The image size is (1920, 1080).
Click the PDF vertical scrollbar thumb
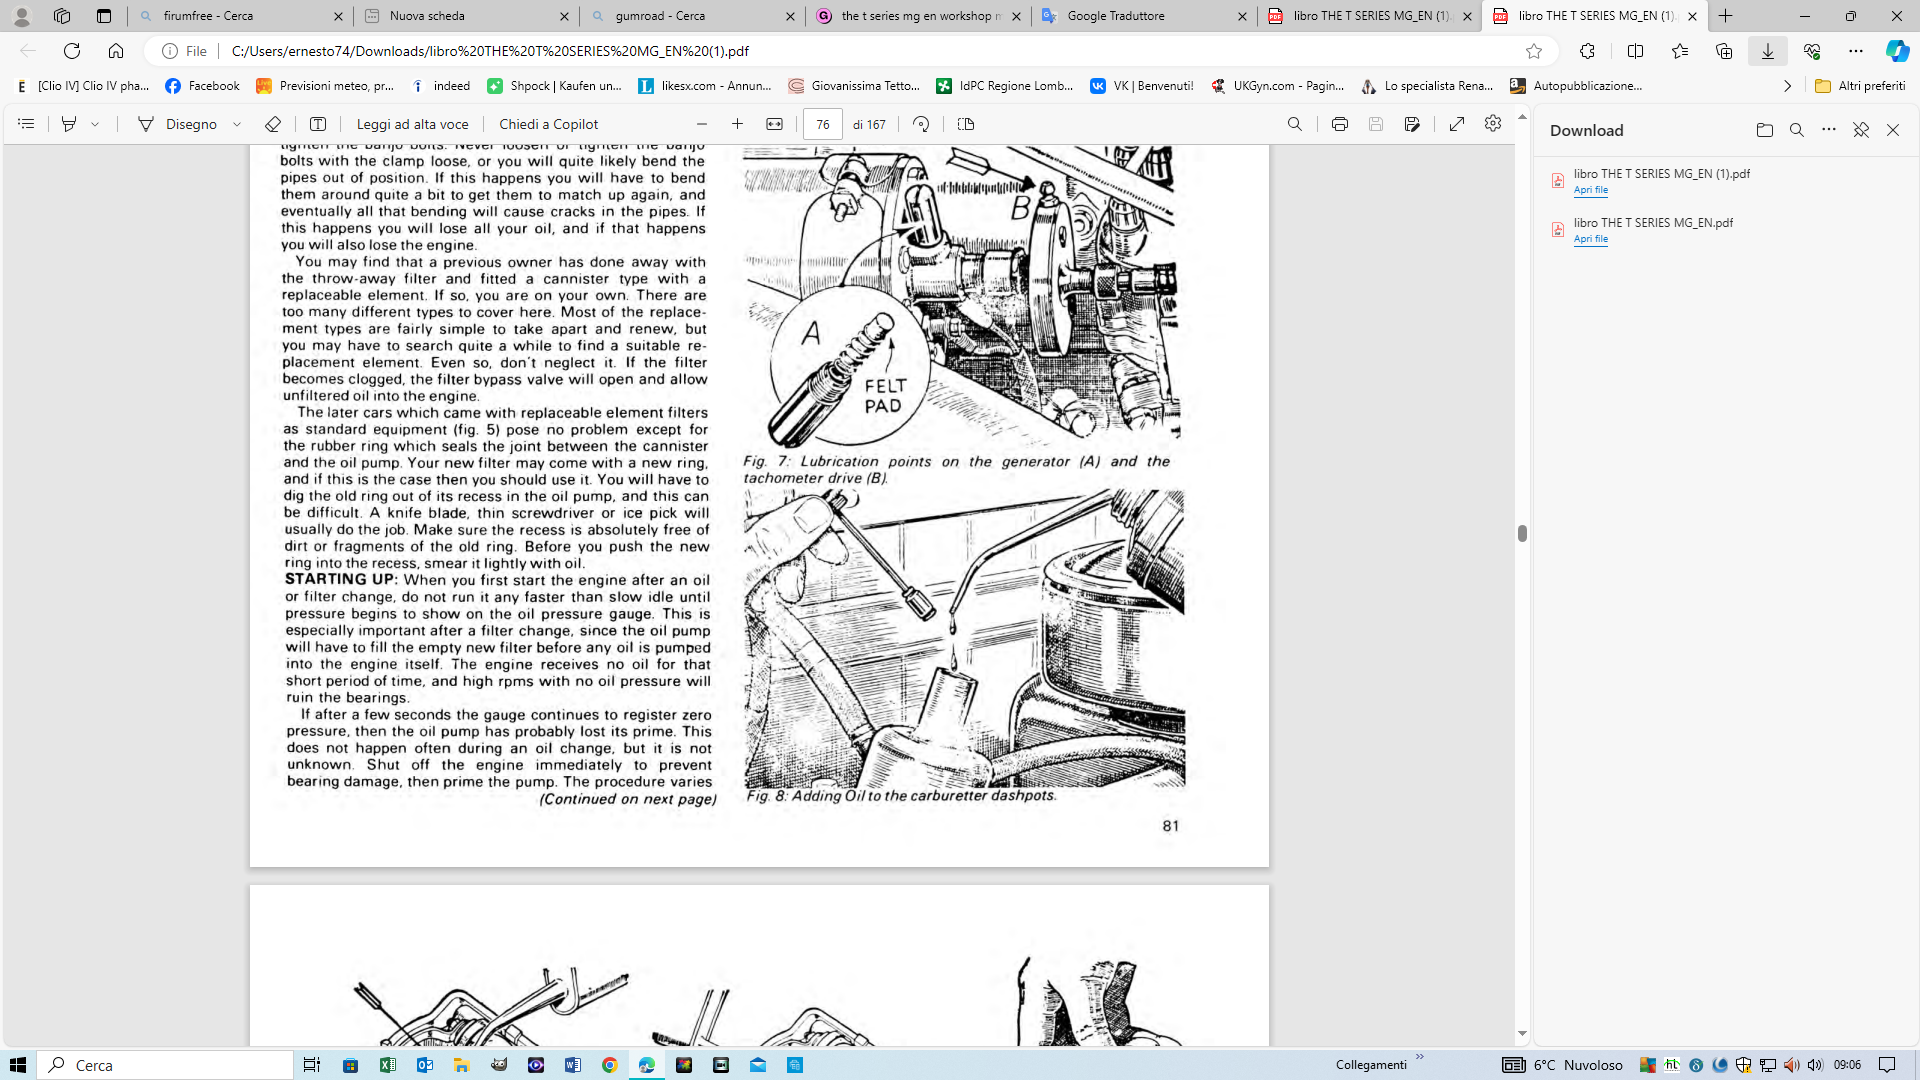(x=1522, y=533)
